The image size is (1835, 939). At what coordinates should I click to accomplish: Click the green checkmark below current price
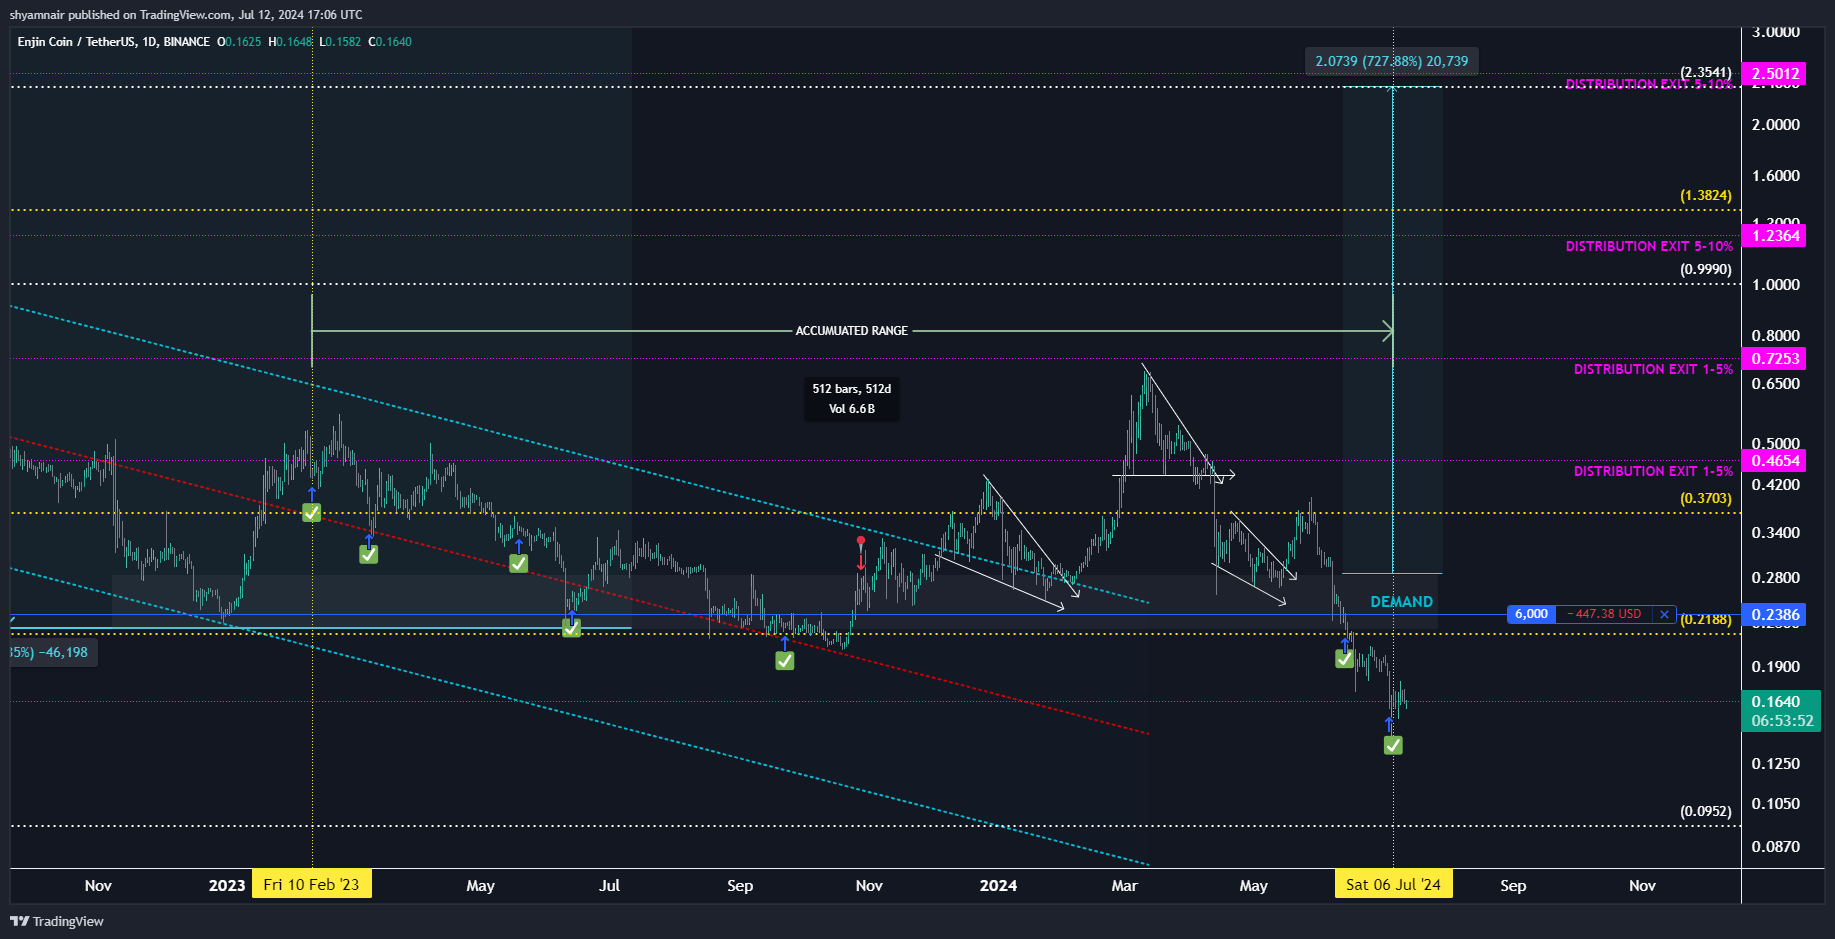point(1393,745)
